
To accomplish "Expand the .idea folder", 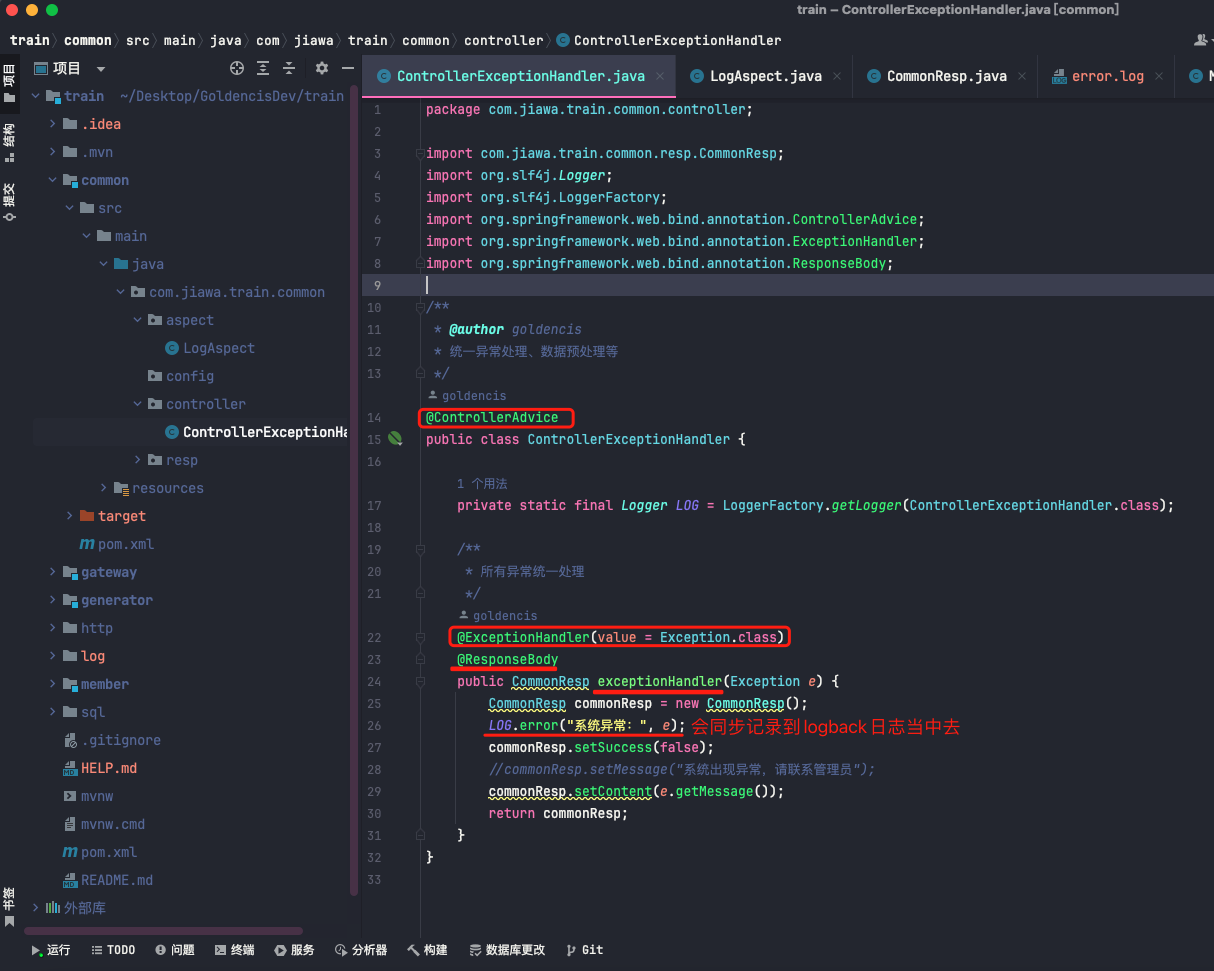I will [53, 124].
